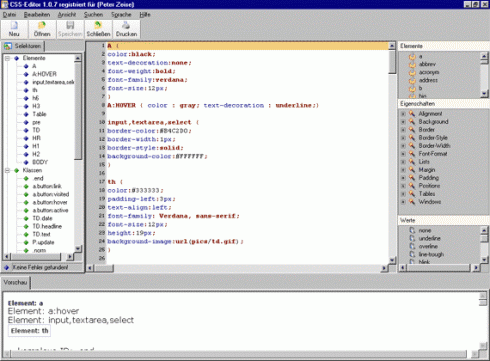490x361 pixels.
Task: Expand the Border-Width property group
Action: 403,146
